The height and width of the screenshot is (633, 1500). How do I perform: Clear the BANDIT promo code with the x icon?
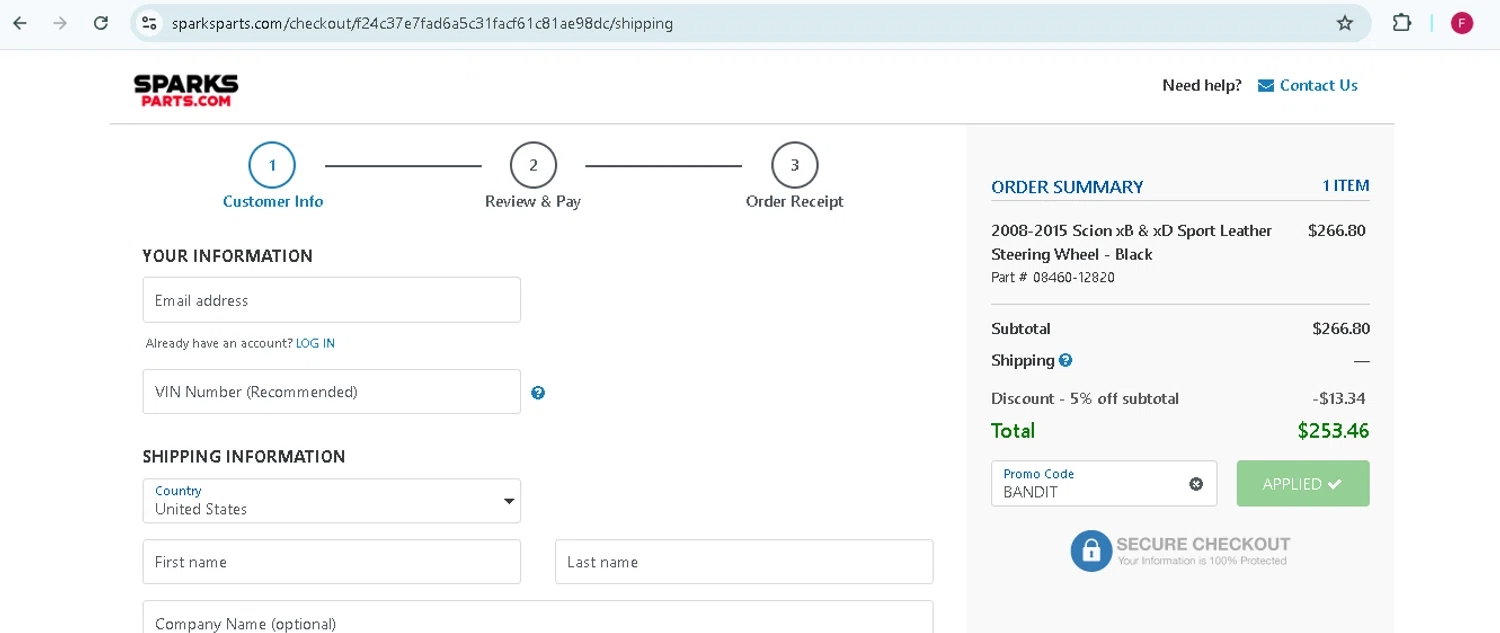1196,484
